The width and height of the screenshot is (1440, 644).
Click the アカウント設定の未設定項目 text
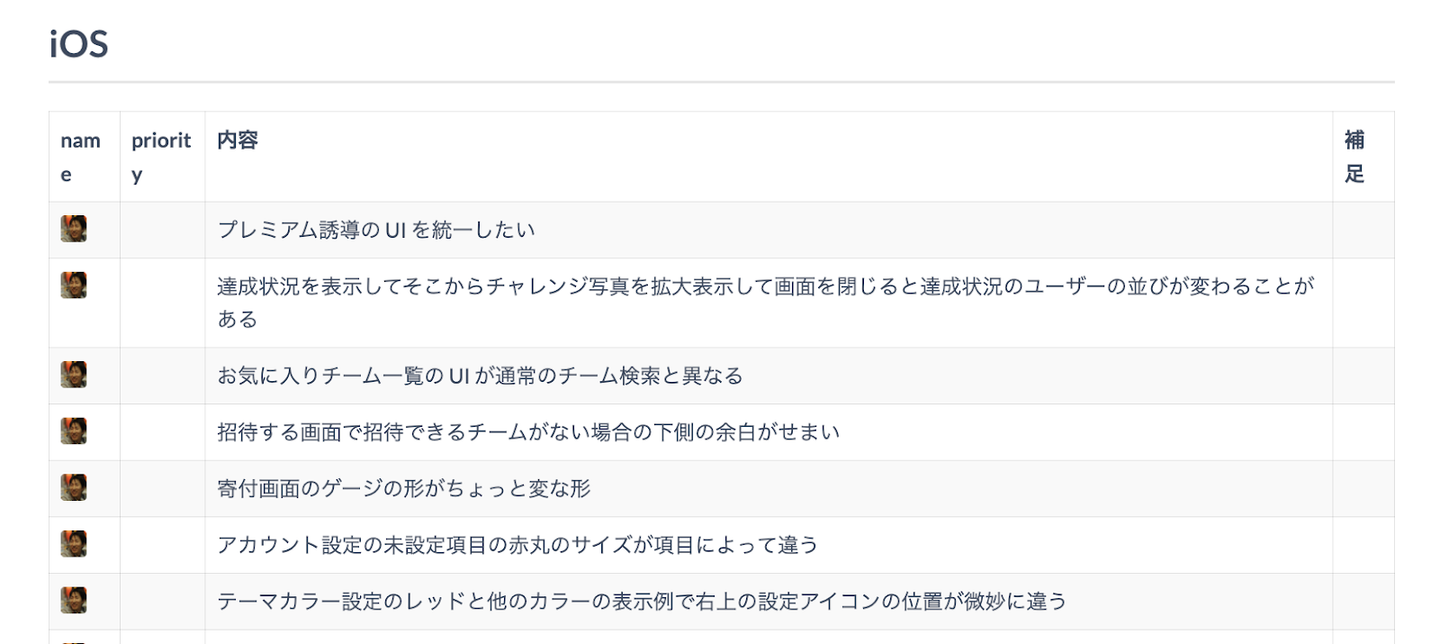[517, 545]
